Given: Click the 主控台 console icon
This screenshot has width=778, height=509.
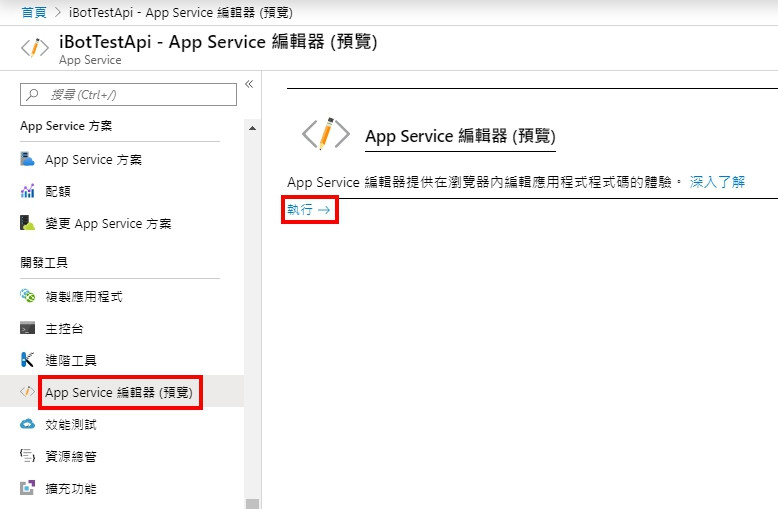Looking at the screenshot, I should pos(27,328).
